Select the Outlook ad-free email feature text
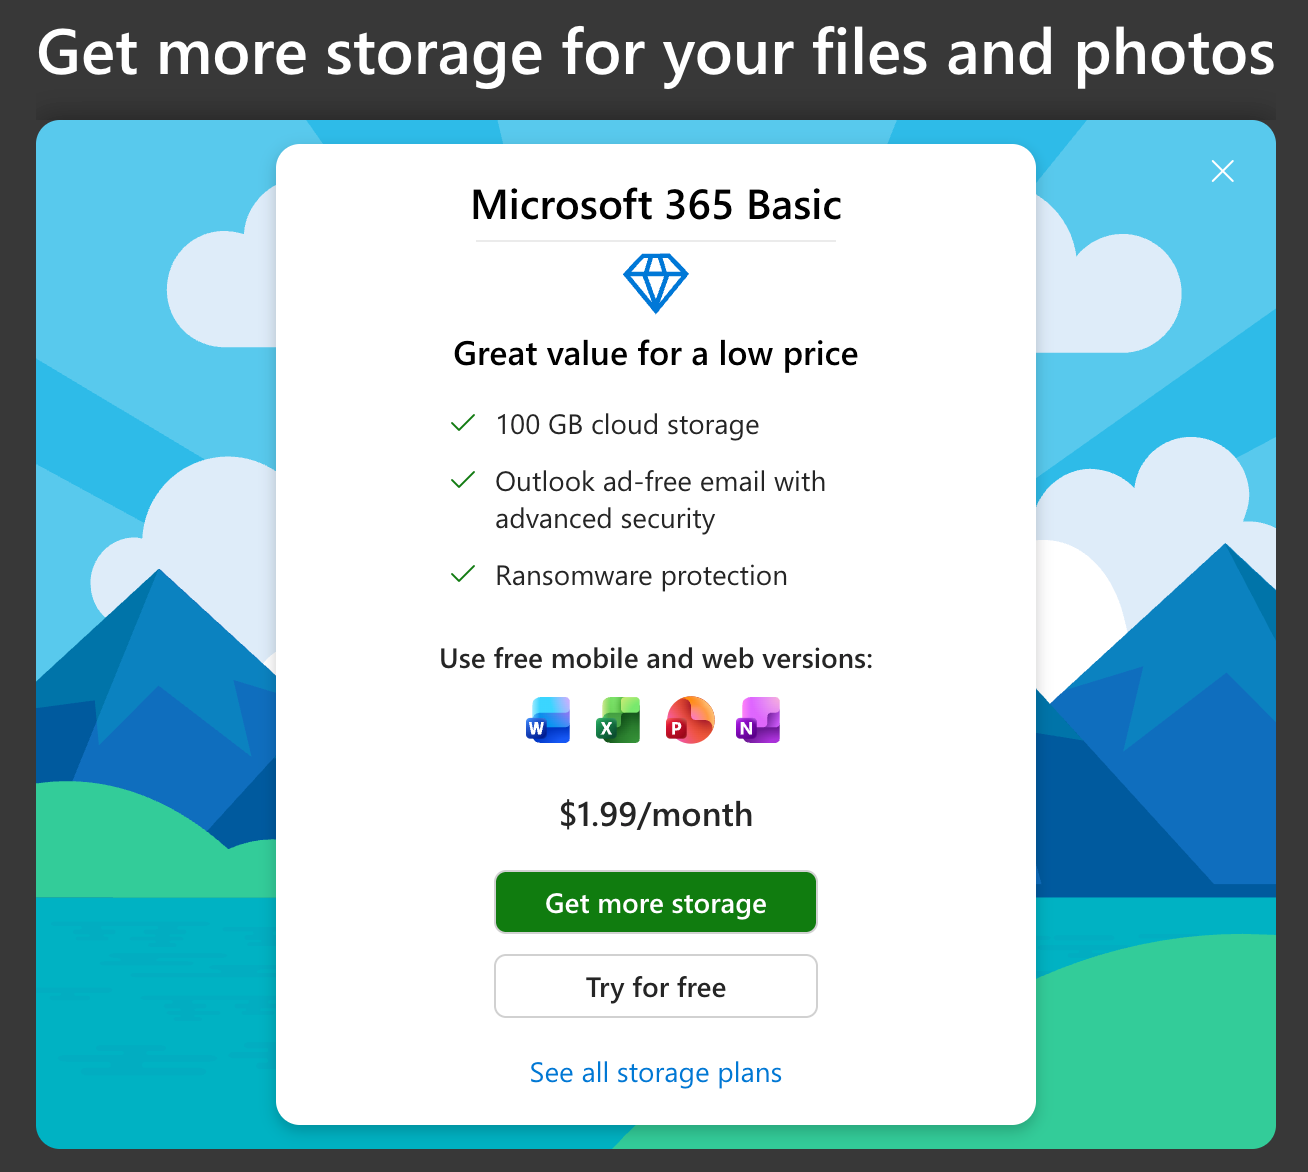Screen dimensions: 1308x1172 [660, 500]
